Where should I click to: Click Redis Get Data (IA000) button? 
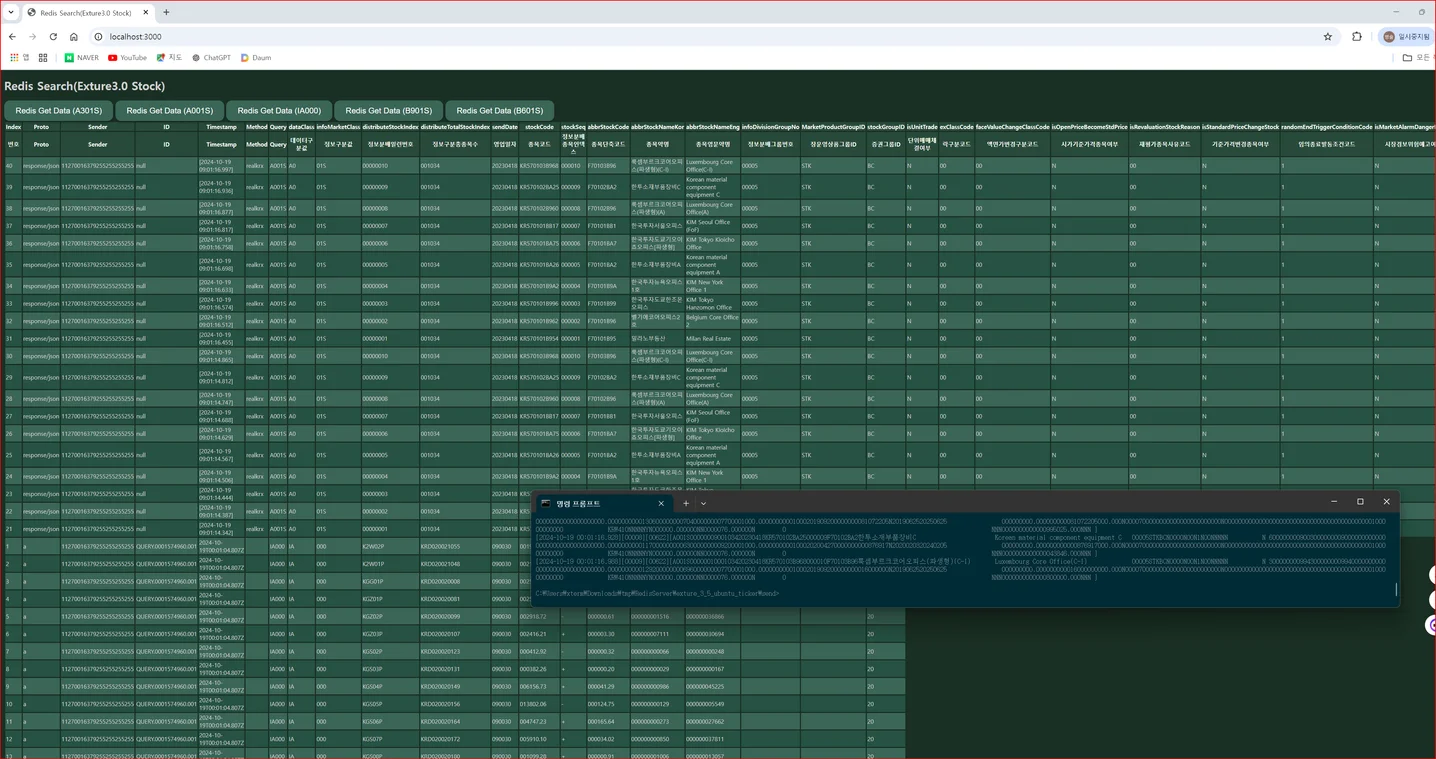point(279,111)
